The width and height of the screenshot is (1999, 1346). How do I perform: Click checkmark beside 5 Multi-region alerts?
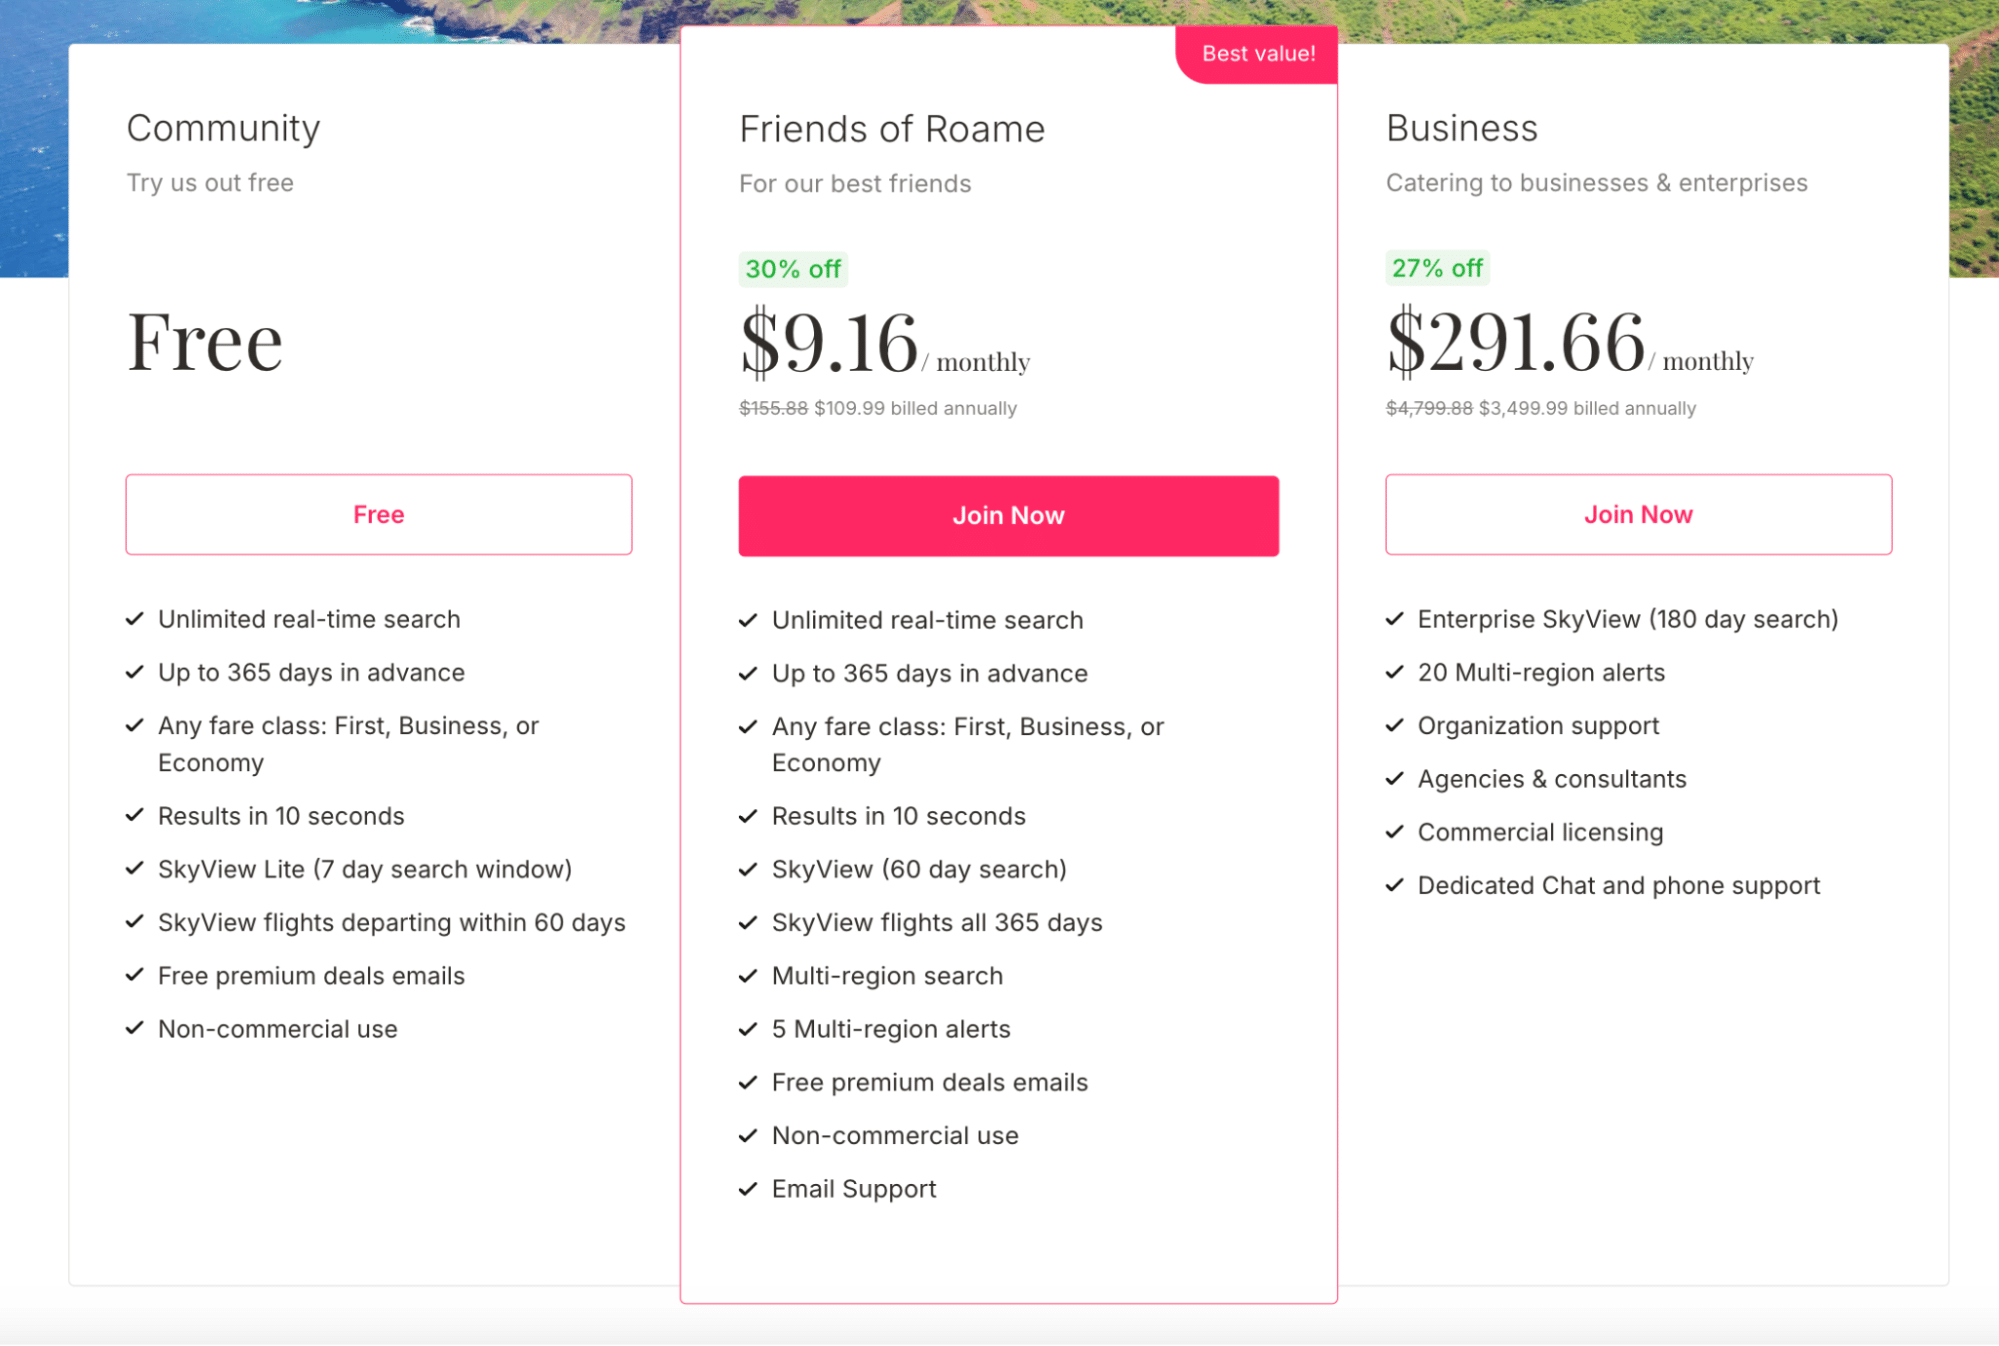coord(748,1029)
